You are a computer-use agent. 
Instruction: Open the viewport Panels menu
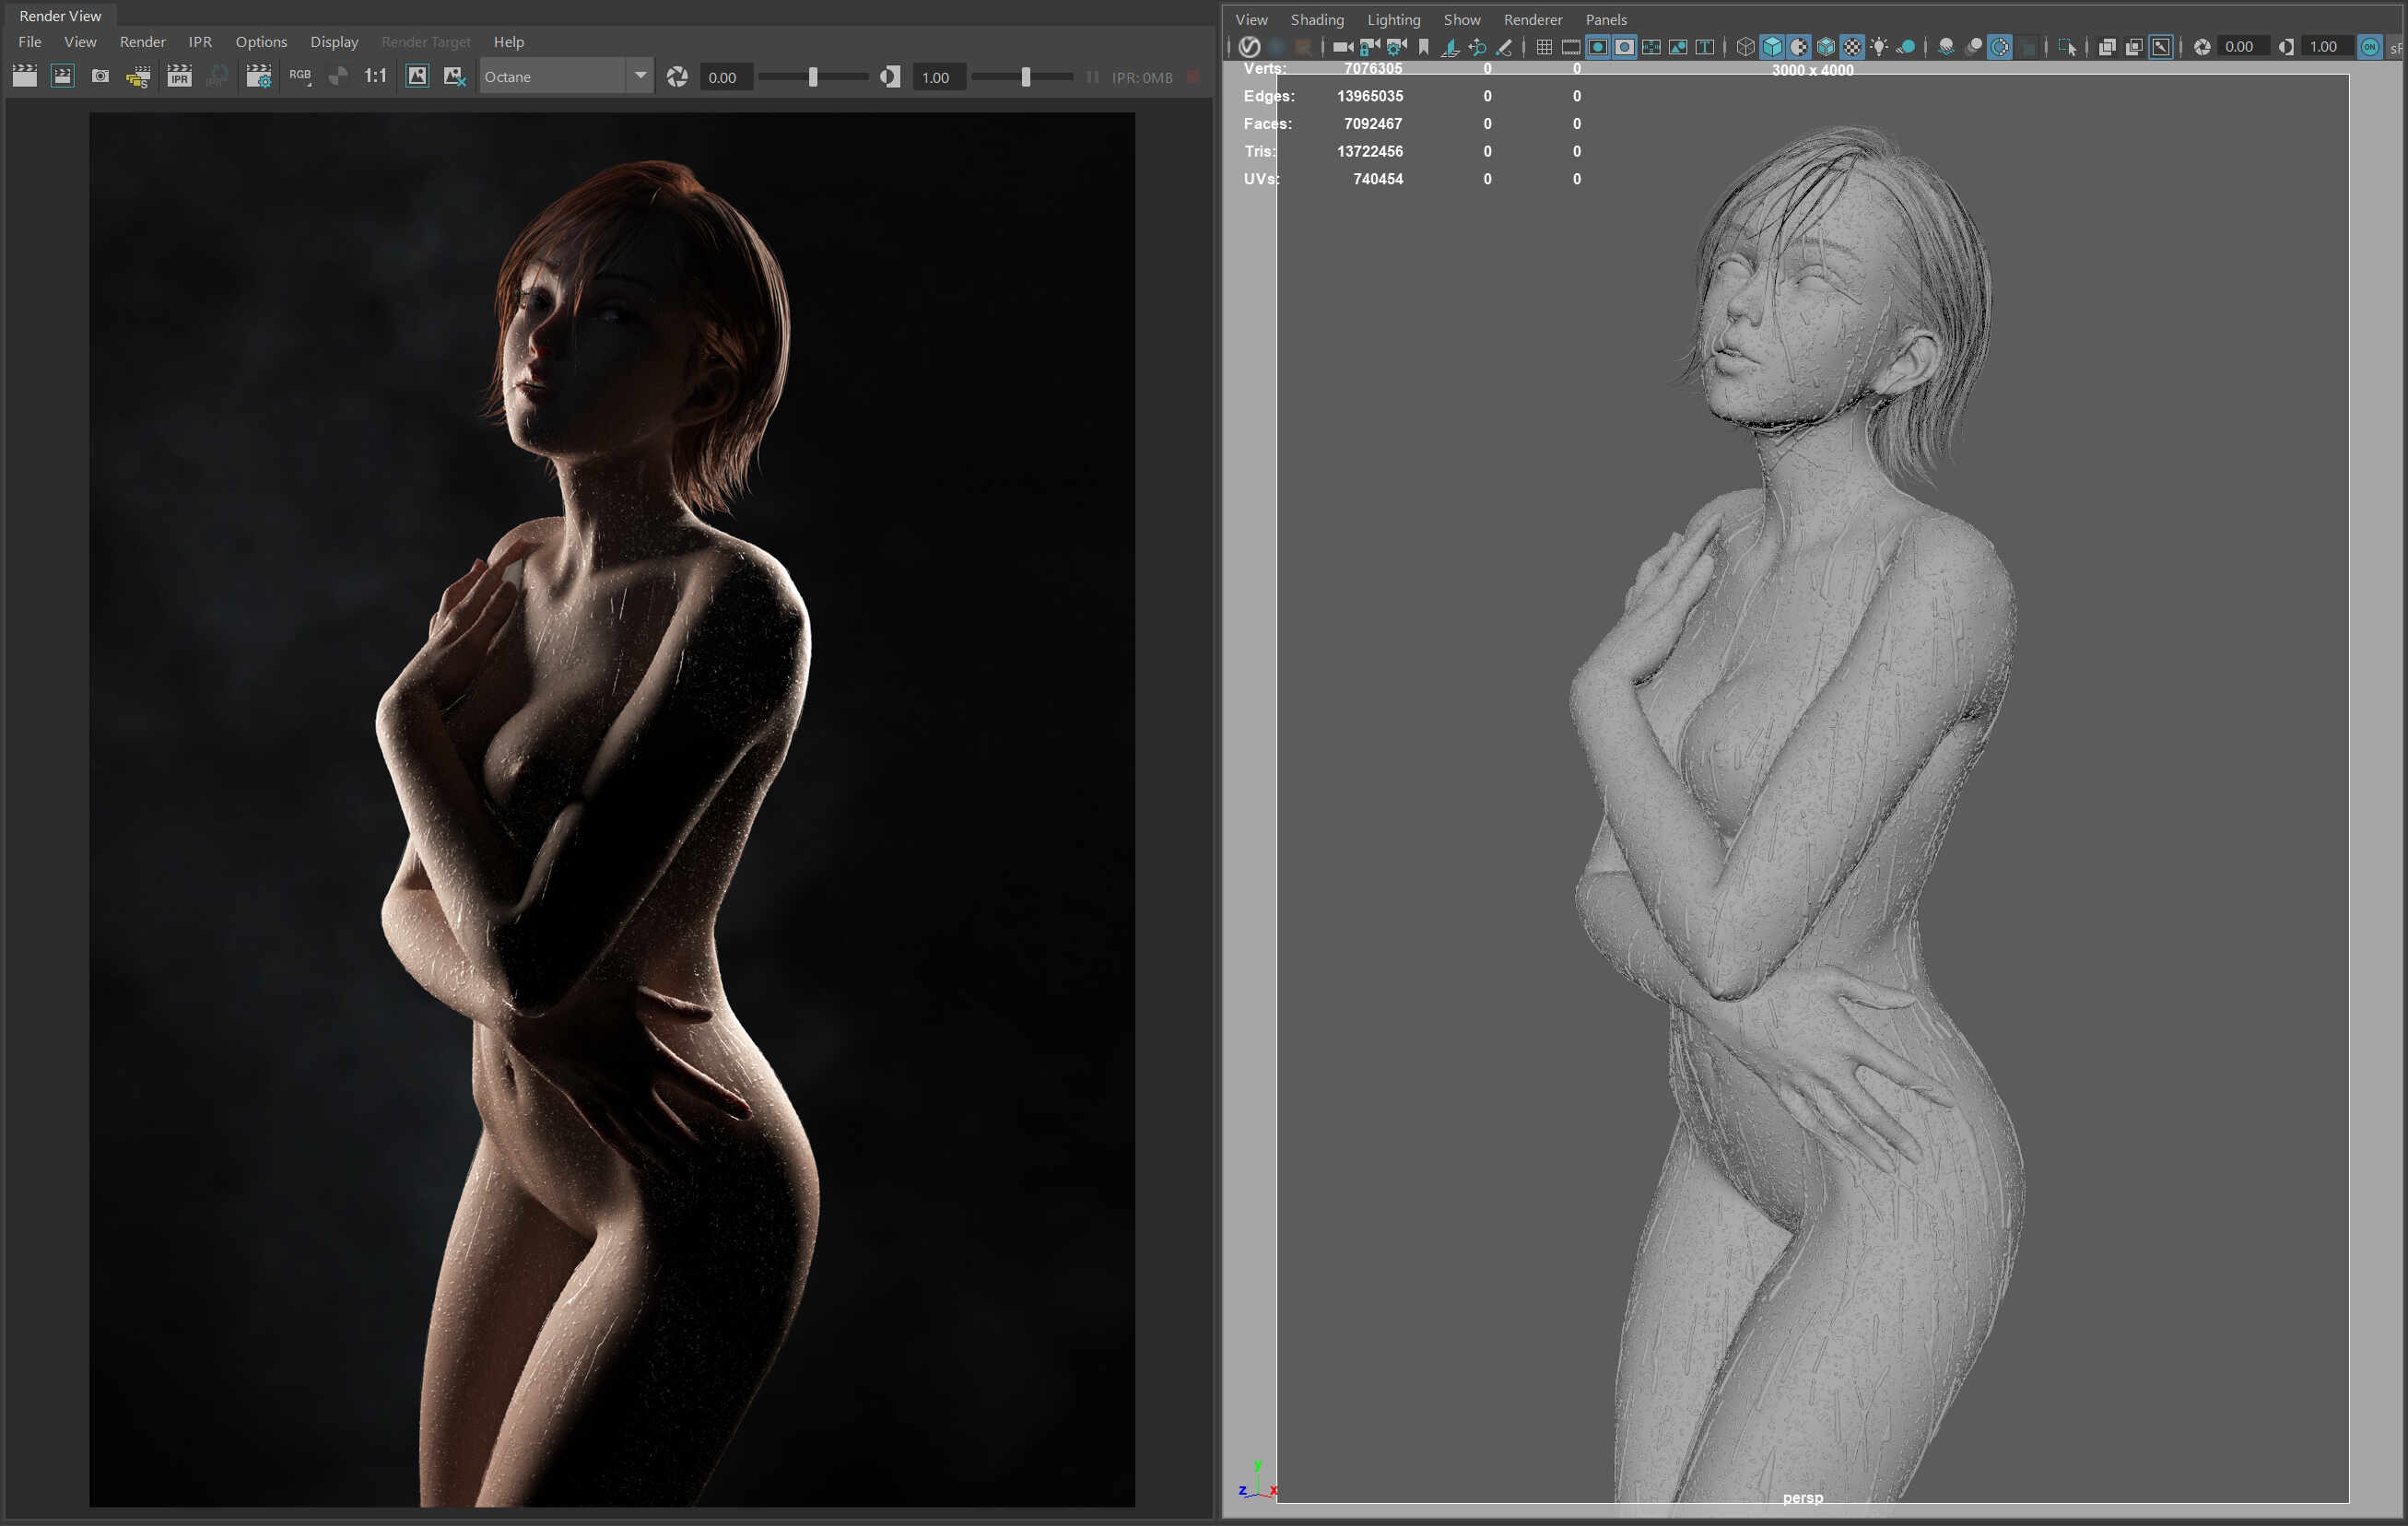(1606, 20)
